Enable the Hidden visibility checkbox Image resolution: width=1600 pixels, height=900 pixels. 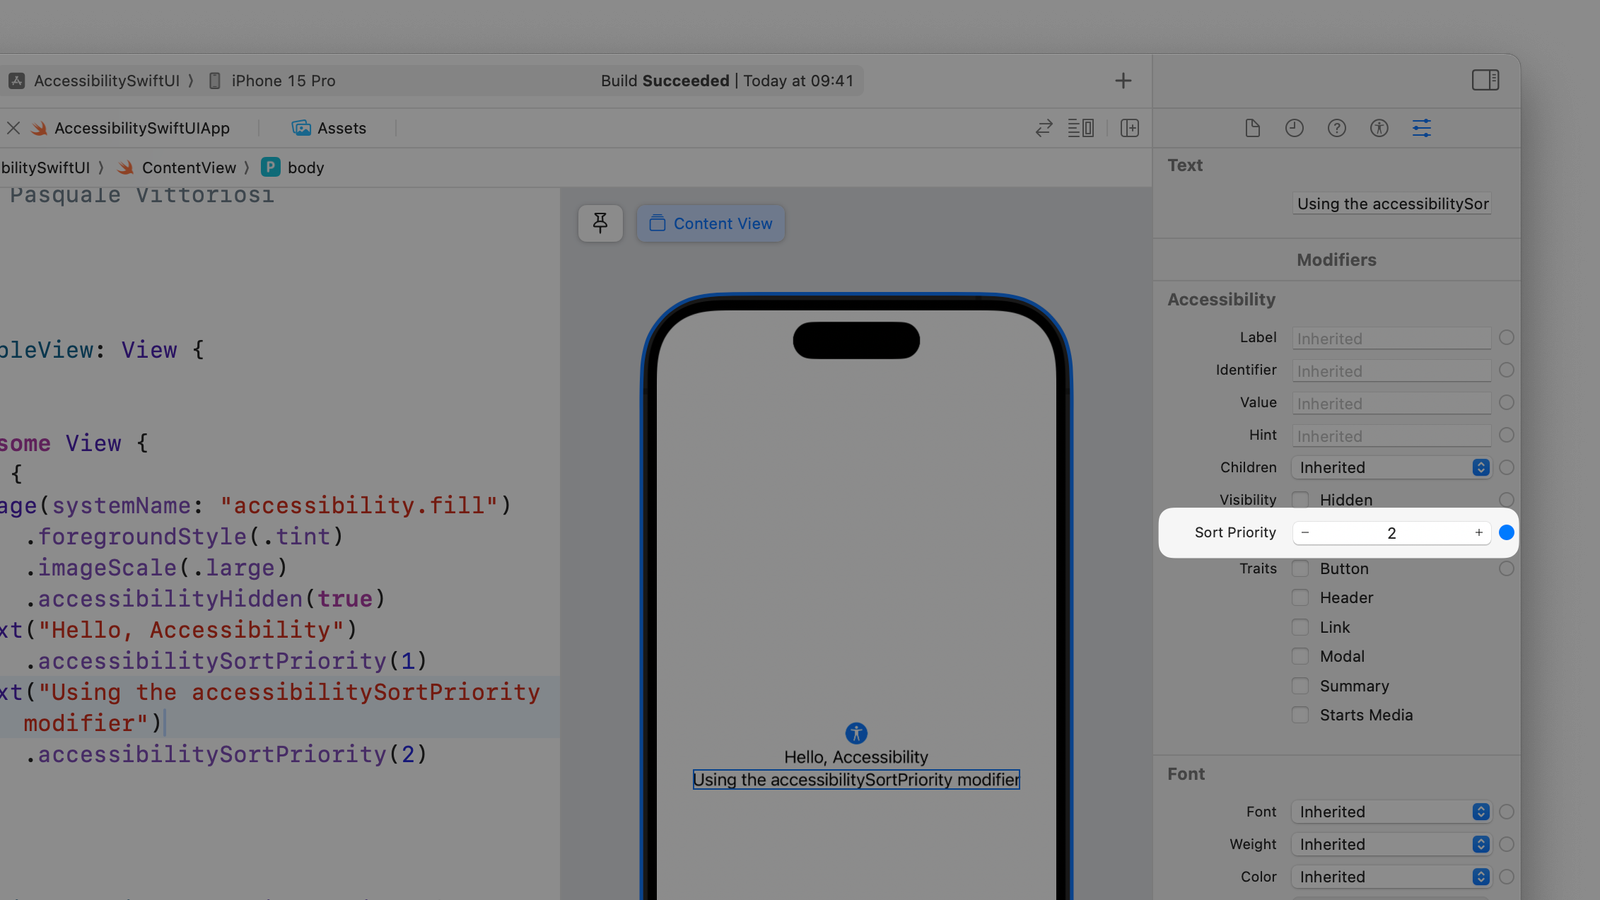tap(1300, 499)
